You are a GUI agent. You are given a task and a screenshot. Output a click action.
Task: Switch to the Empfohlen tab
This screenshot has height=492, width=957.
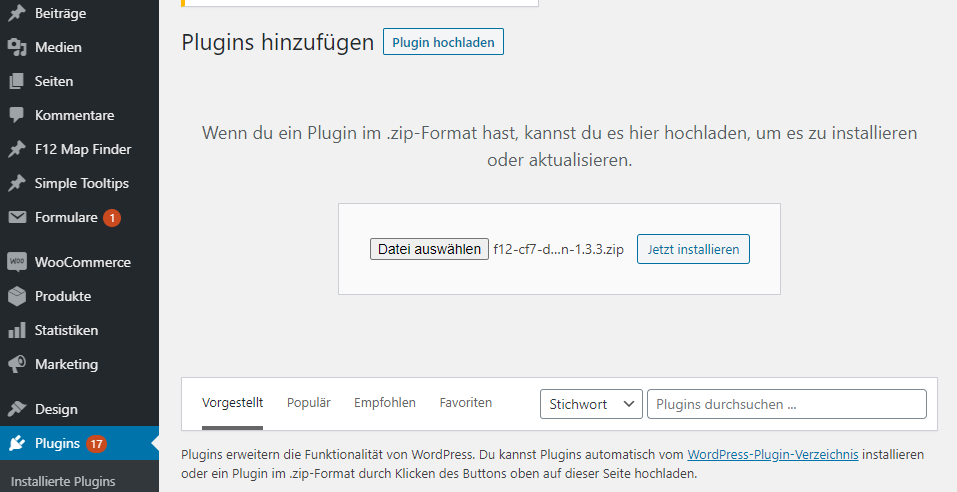(x=385, y=403)
